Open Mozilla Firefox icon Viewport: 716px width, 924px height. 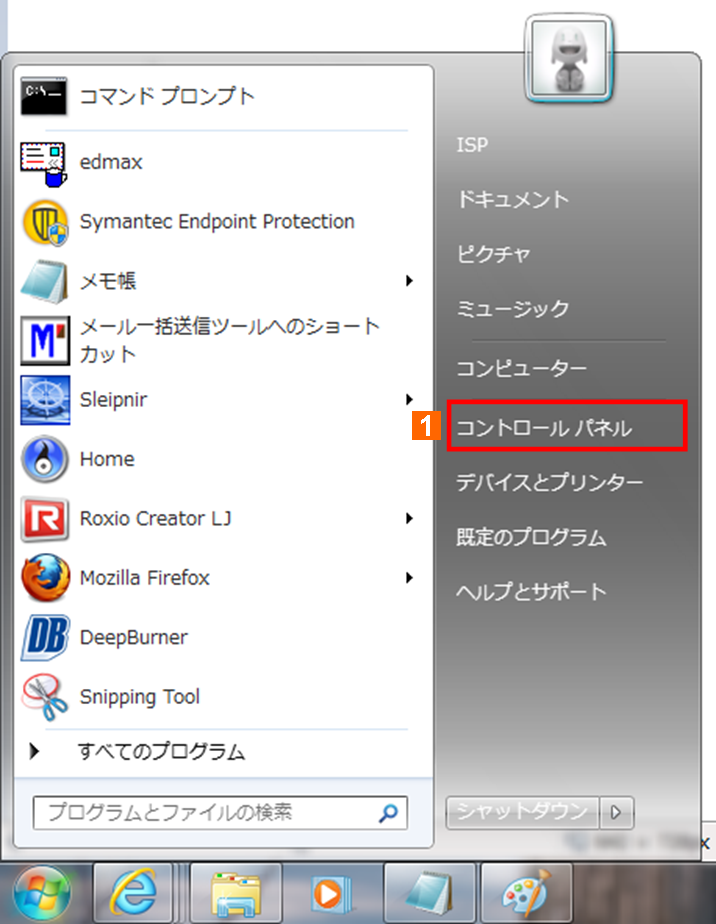(45, 578)
